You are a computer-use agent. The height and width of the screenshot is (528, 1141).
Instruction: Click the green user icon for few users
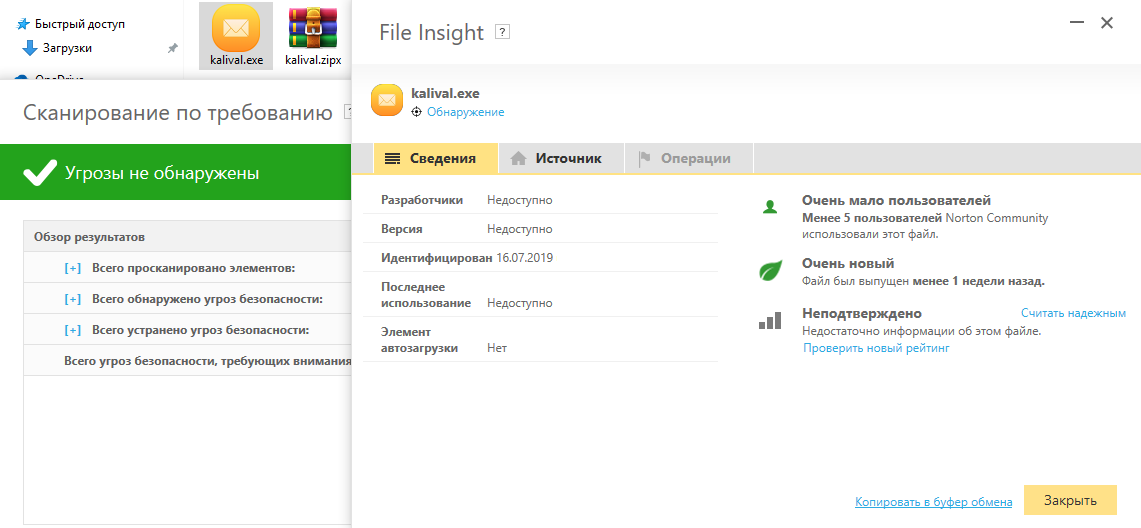770,207
